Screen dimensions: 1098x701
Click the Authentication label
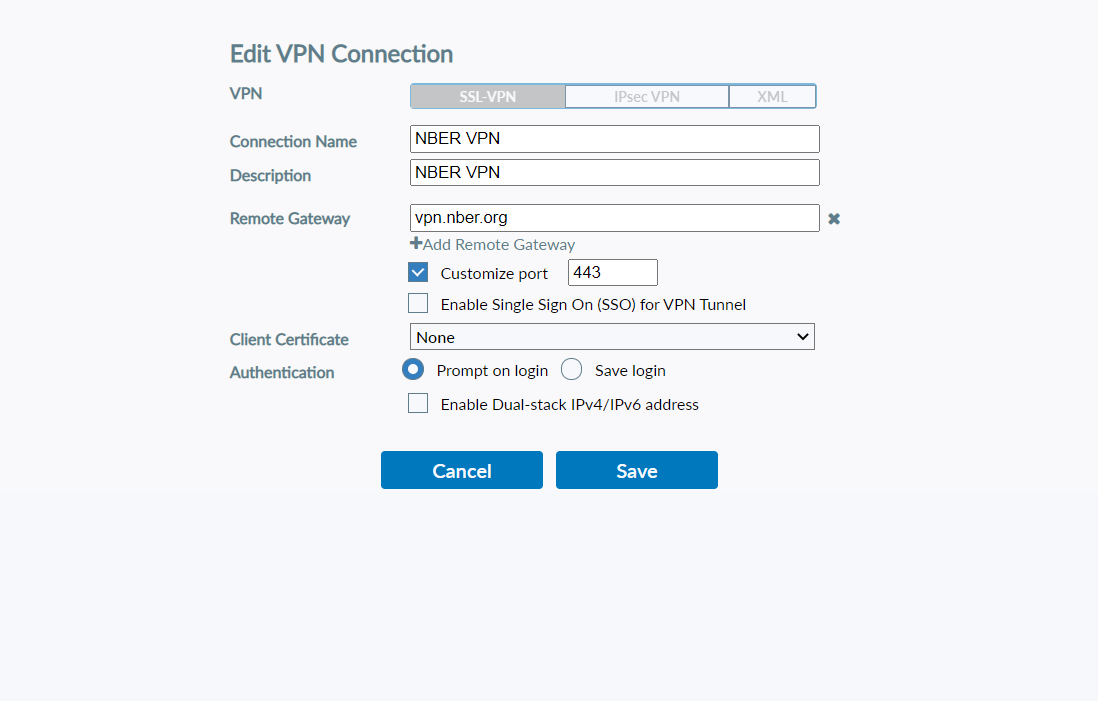point(282,373)
